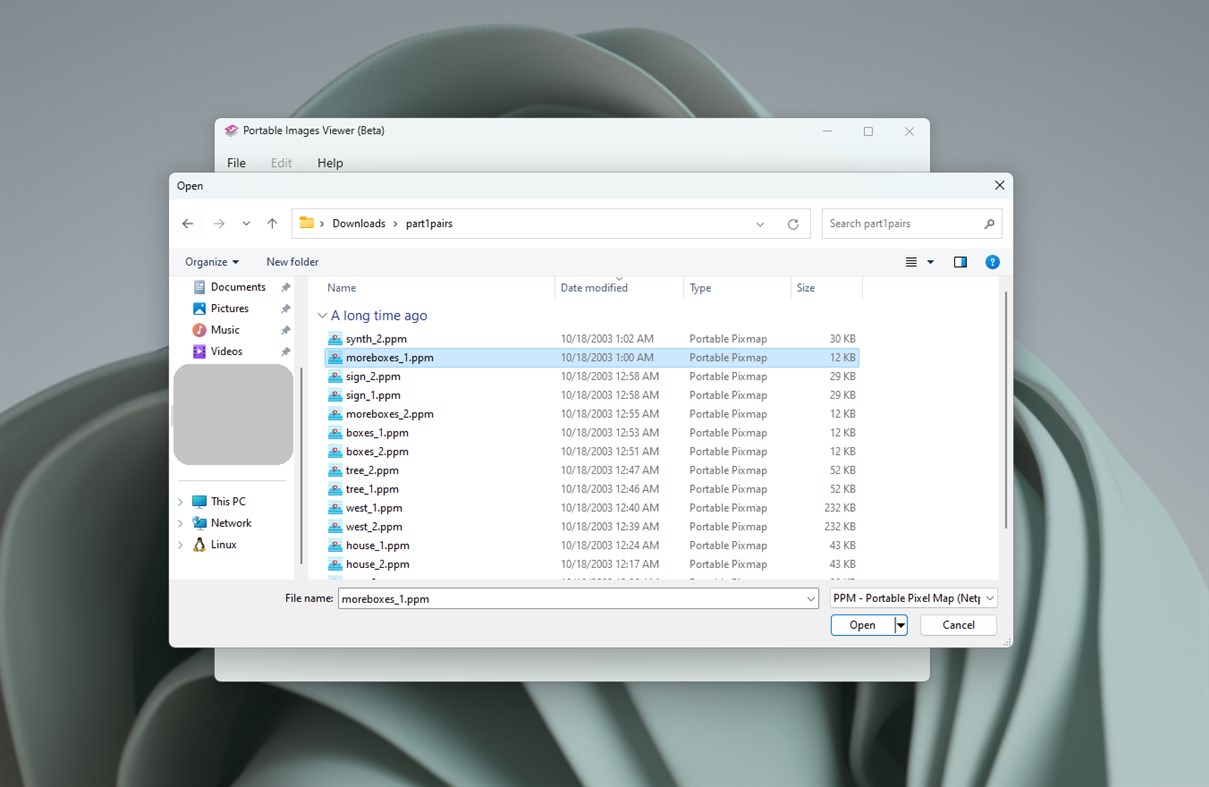Open the Open button's split arrow

(901, 625)
